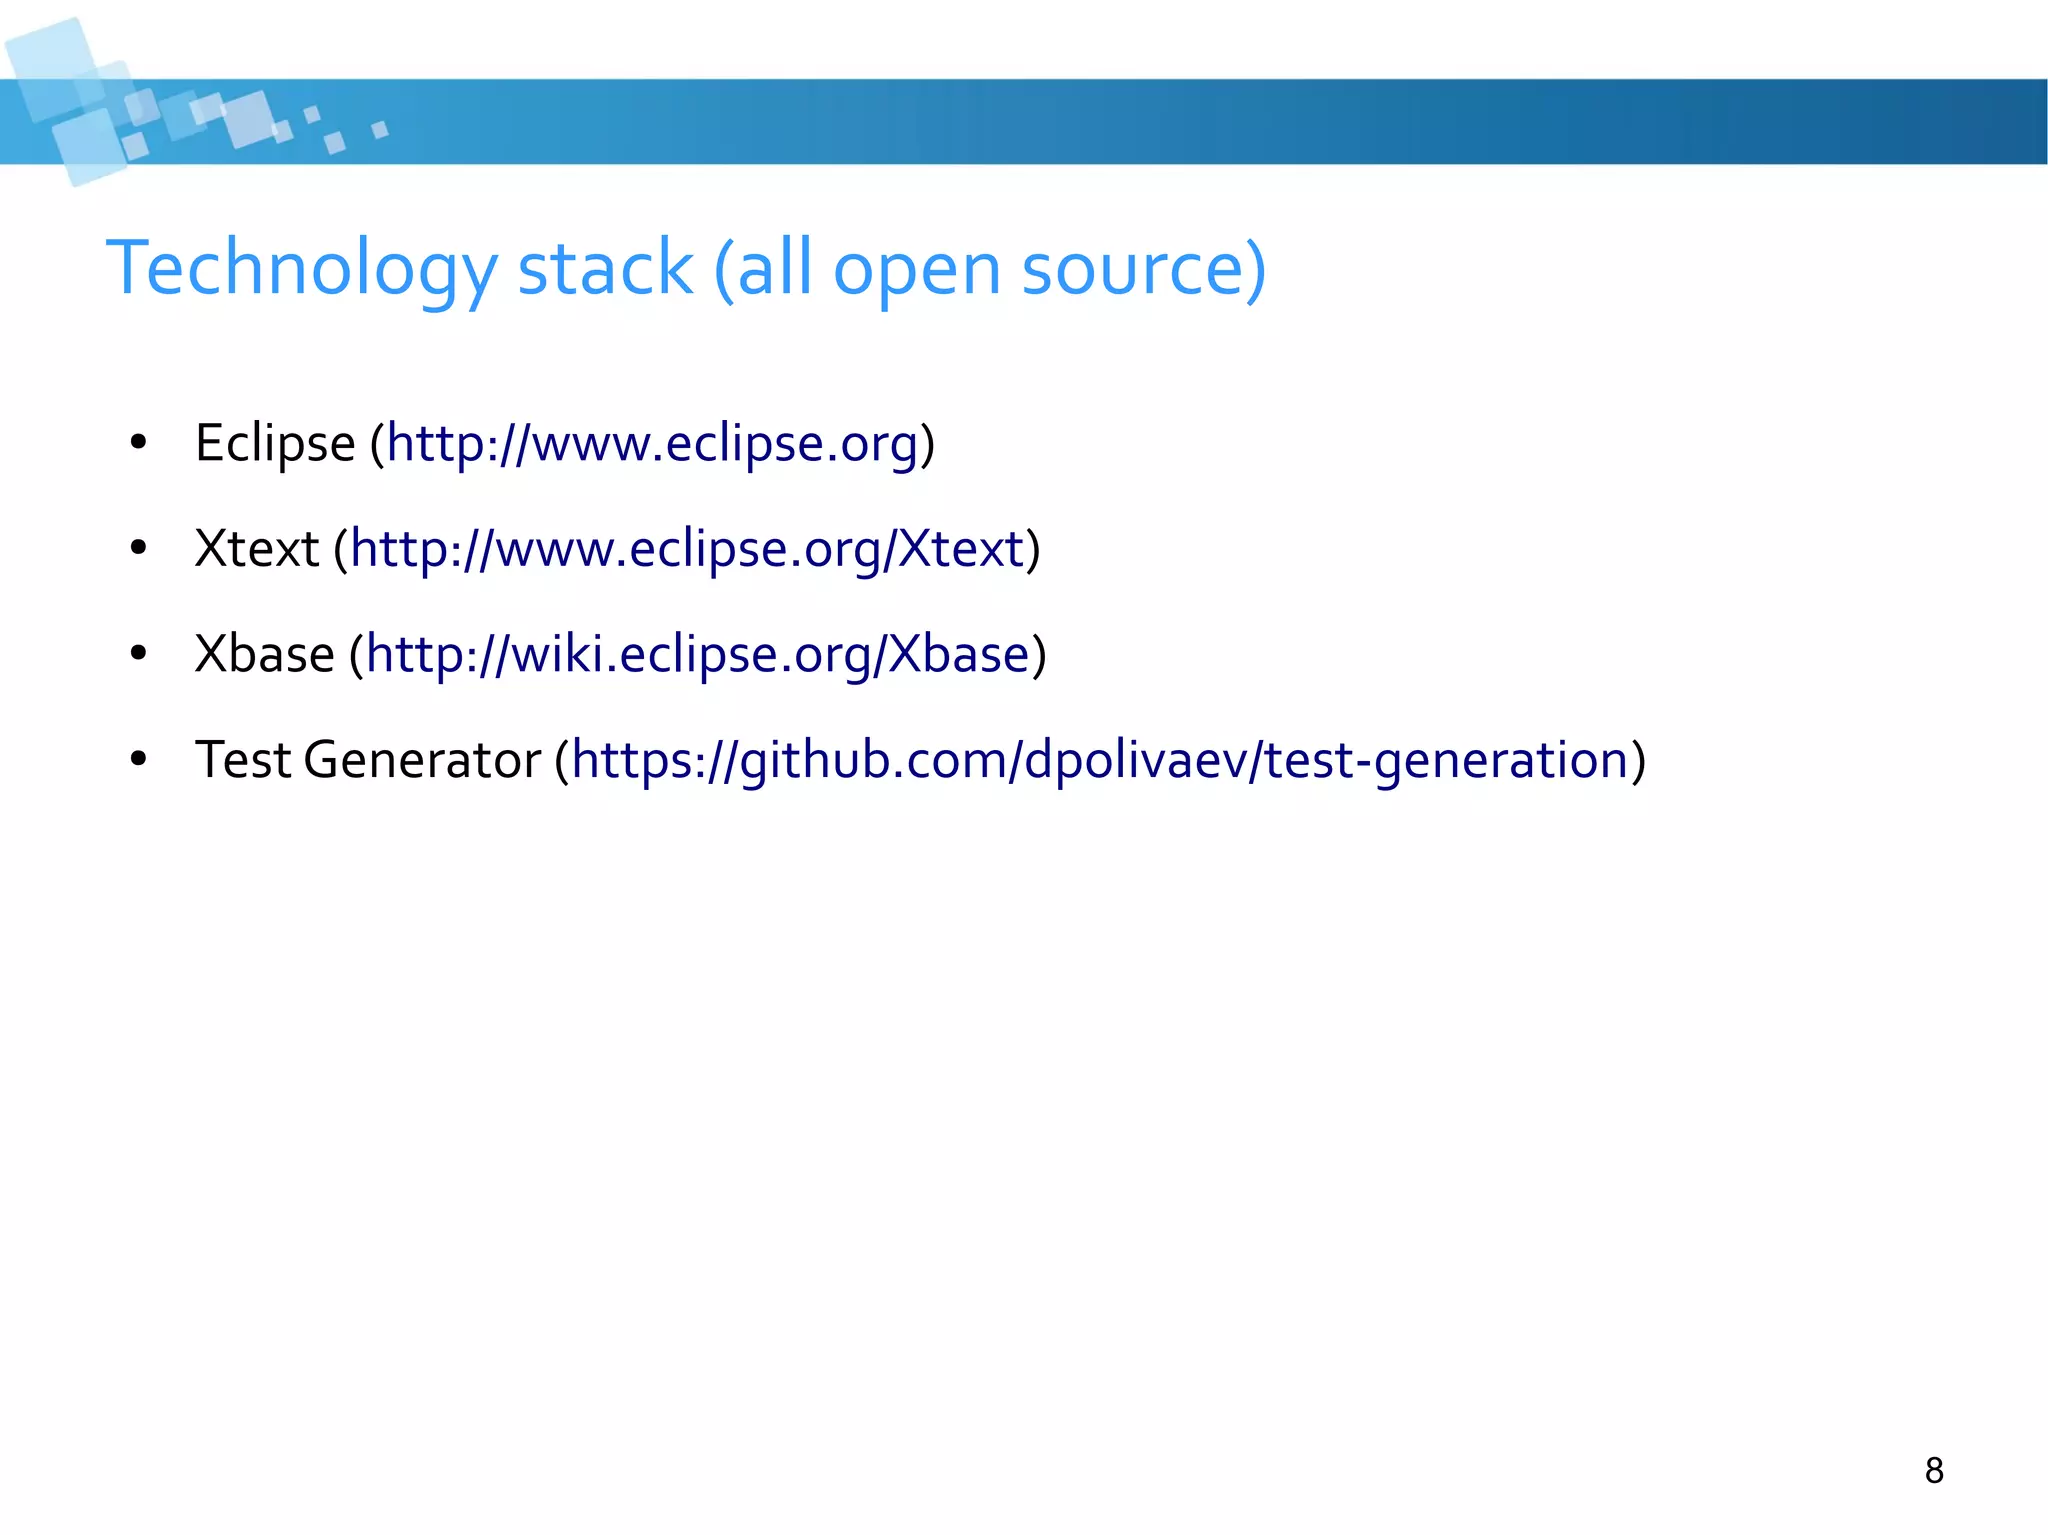Click the word 'Xtext' before the parenthesis
Image resolution: width=2048 pixels, height=1535 pixels.
tap(257, 549)
